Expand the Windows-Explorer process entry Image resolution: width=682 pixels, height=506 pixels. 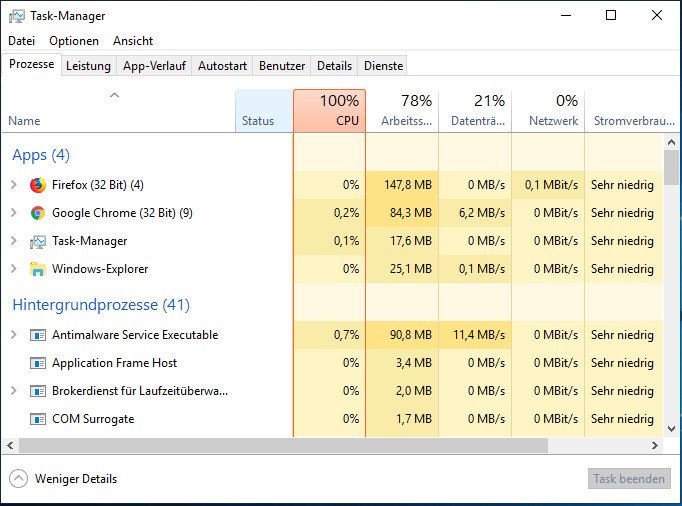pos(13,269)
